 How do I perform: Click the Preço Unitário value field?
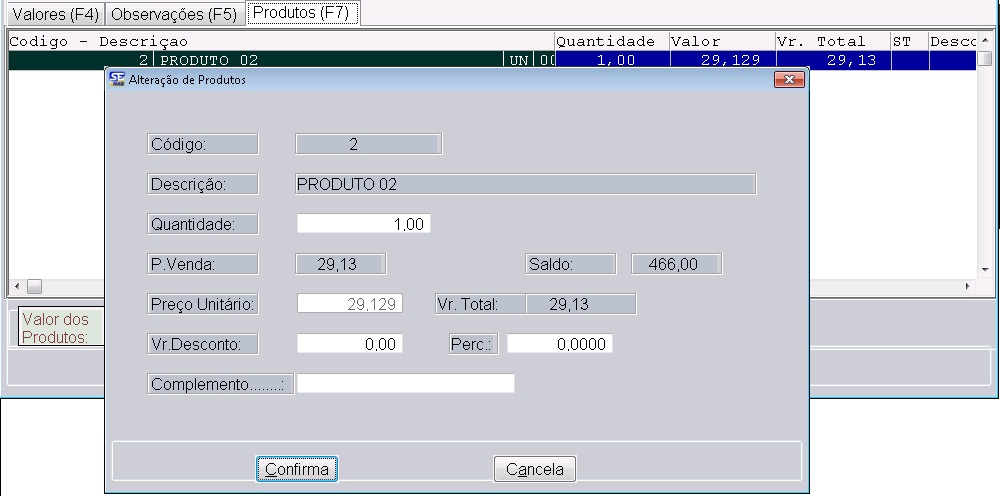coord(350,304)
